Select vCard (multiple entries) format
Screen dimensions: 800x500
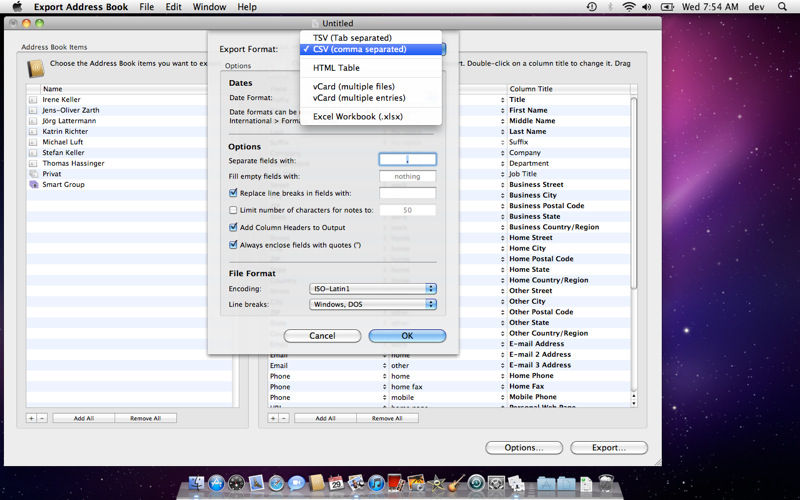tap(371, 97)
